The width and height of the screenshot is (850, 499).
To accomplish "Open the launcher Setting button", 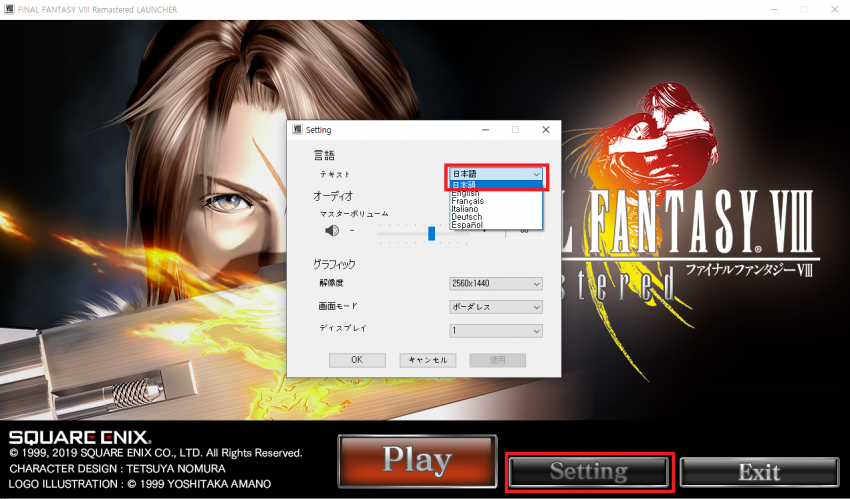I will 589,471.
